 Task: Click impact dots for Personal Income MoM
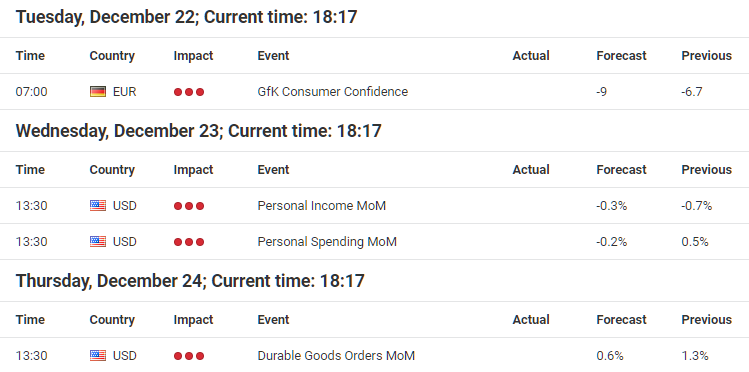coord(189,206)
